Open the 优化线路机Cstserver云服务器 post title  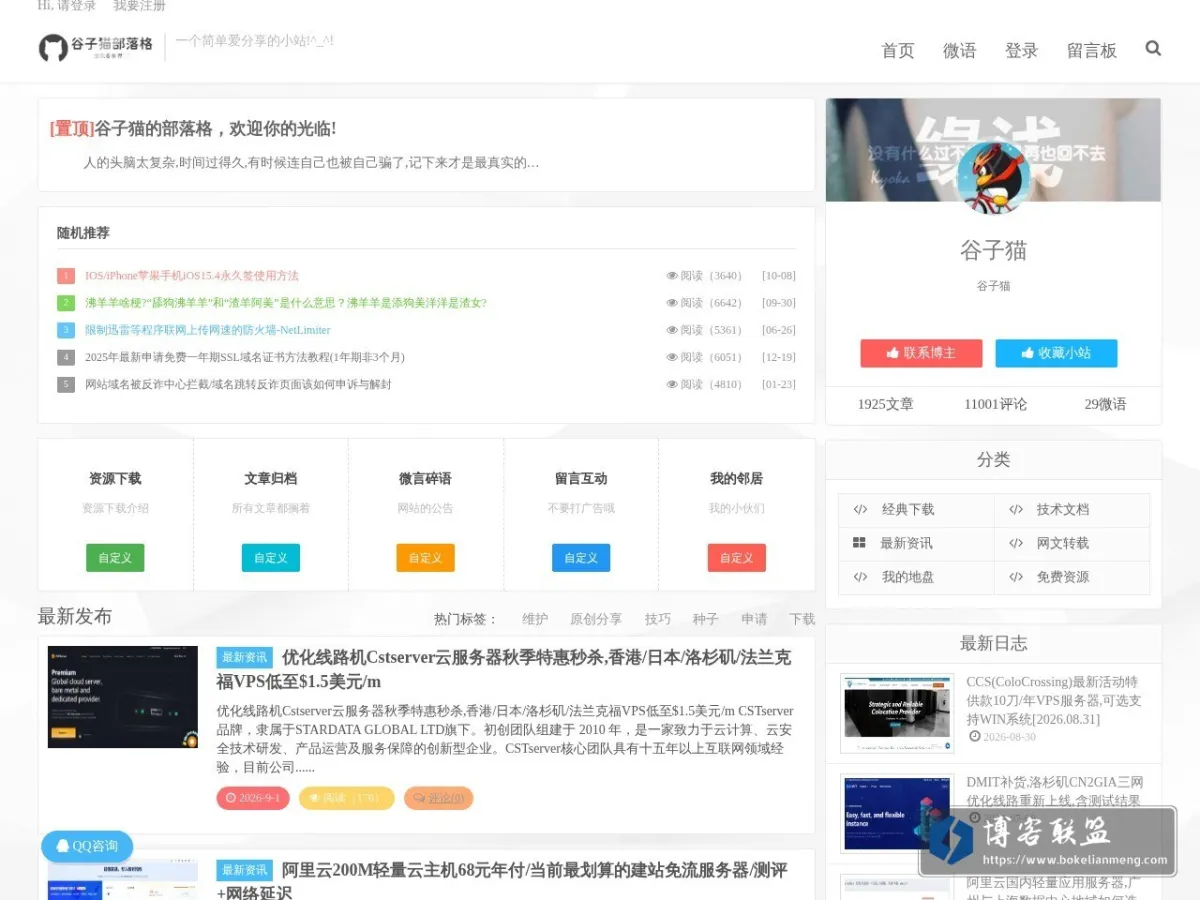(504, 669)
